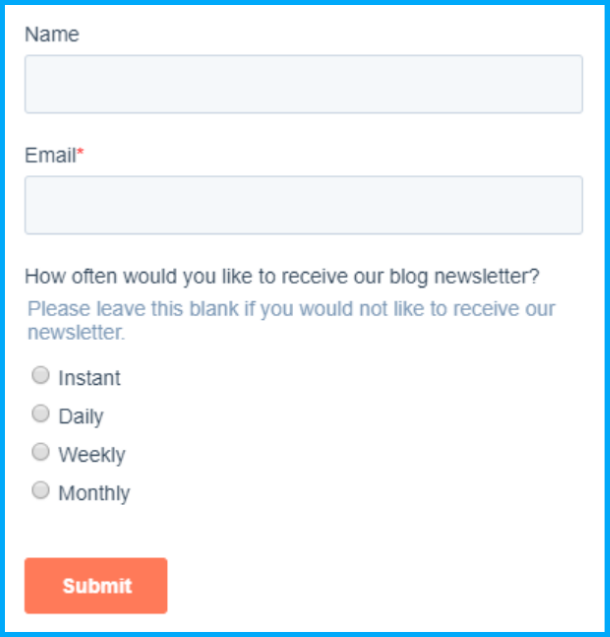
Task: Click the Name field label
Action: pos(52,34)
